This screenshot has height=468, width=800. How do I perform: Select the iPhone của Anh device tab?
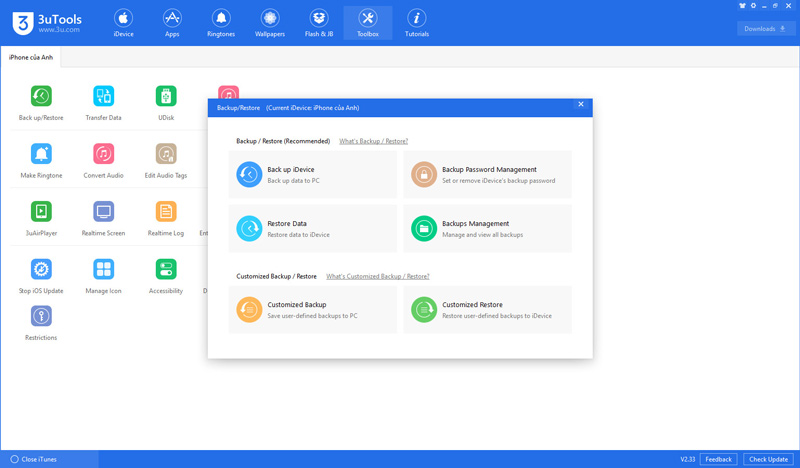tap(31, 57)
